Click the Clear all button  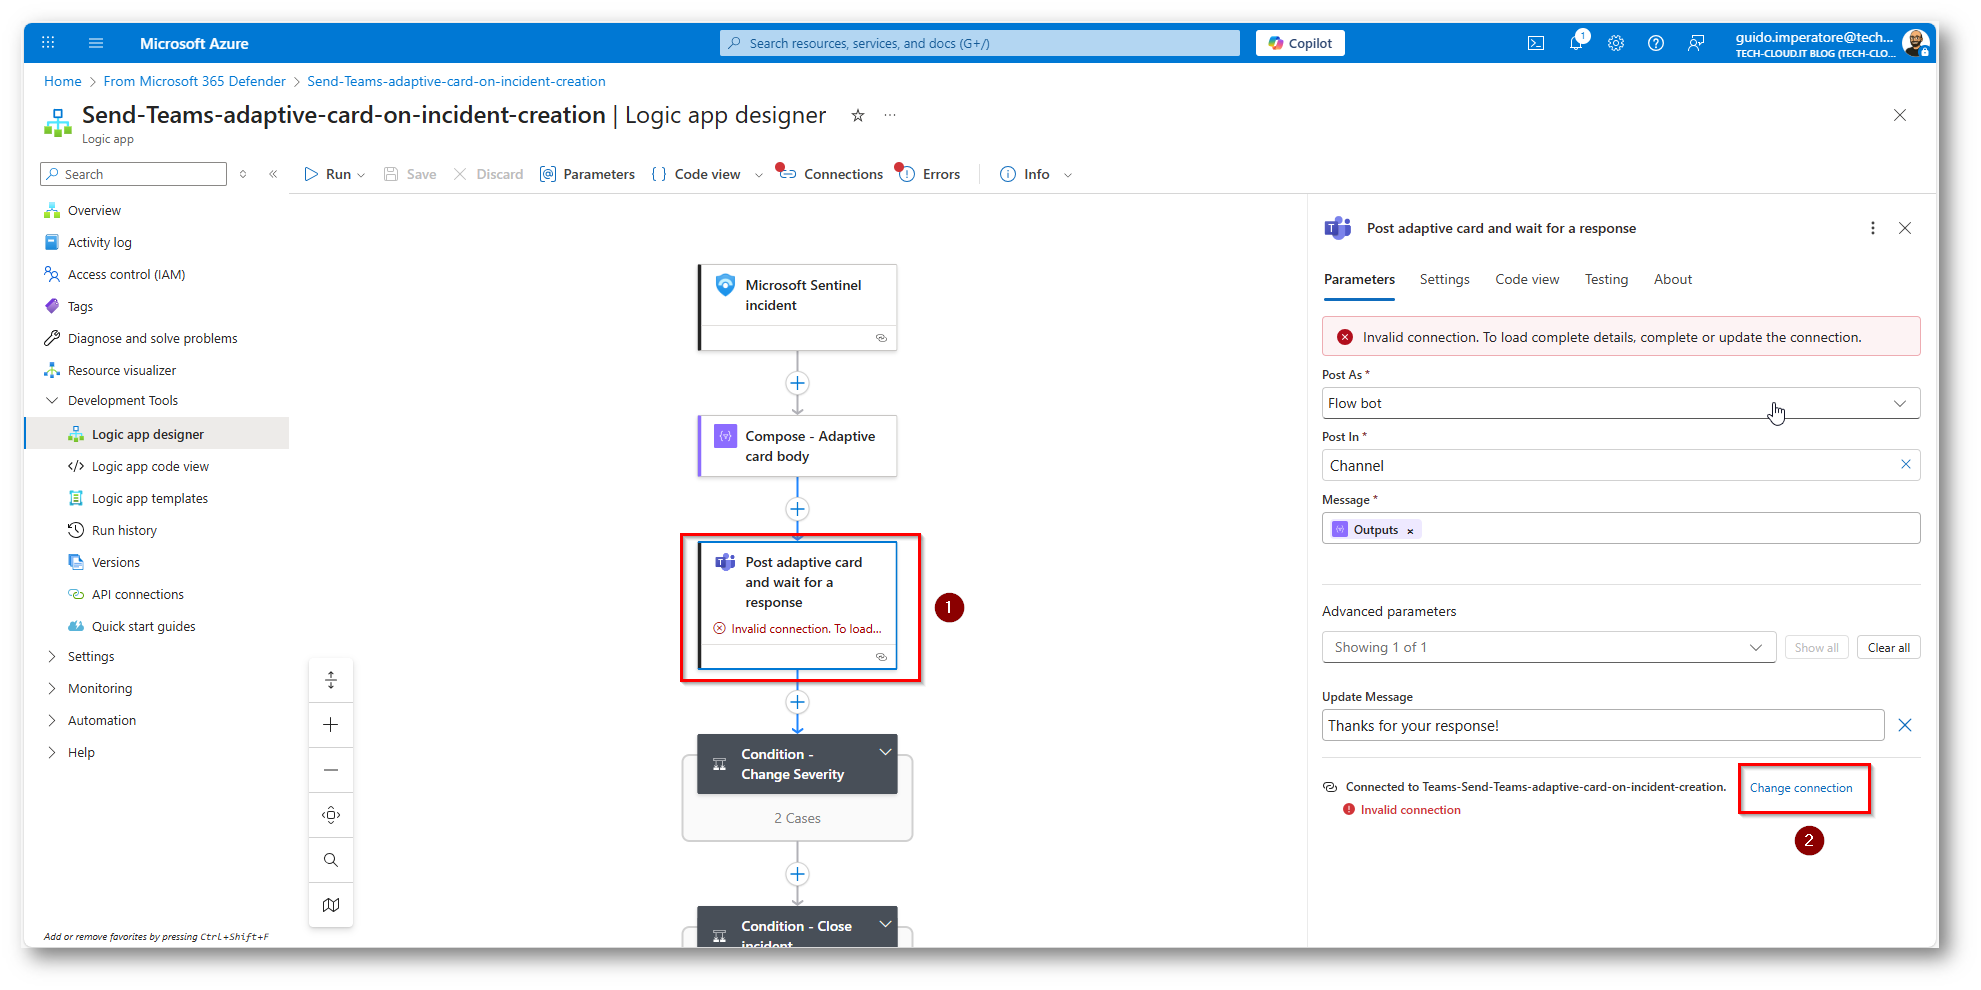click(1889, 647)
